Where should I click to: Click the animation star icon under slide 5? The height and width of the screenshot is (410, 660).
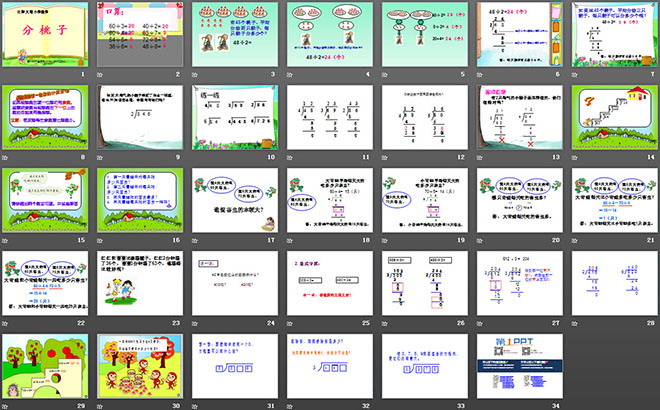pyautogui.click(x=385, y=75)
